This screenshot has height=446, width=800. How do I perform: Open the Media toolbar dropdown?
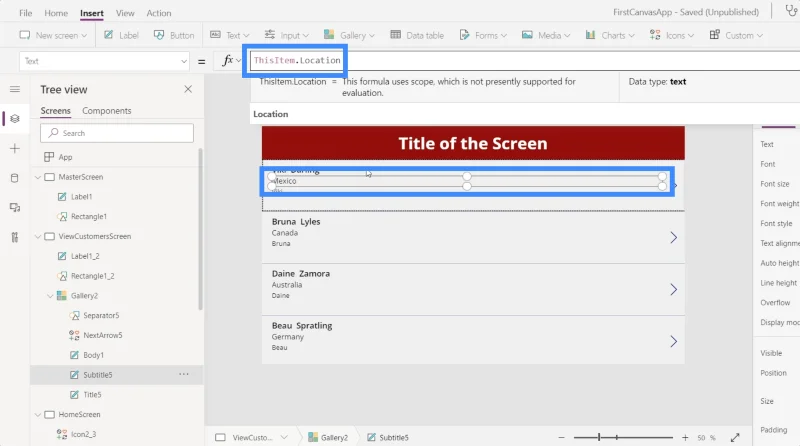click(546, 35)
